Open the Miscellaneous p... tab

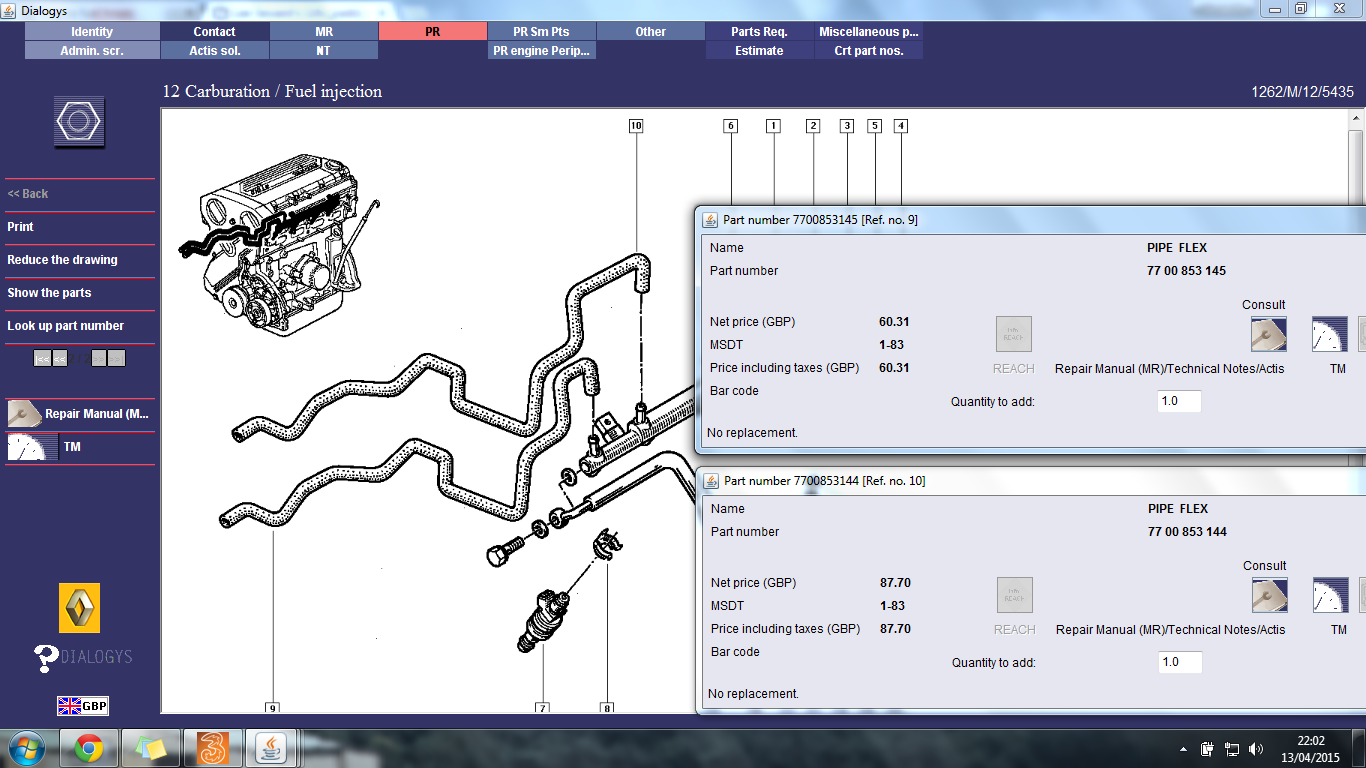point(868,31)
